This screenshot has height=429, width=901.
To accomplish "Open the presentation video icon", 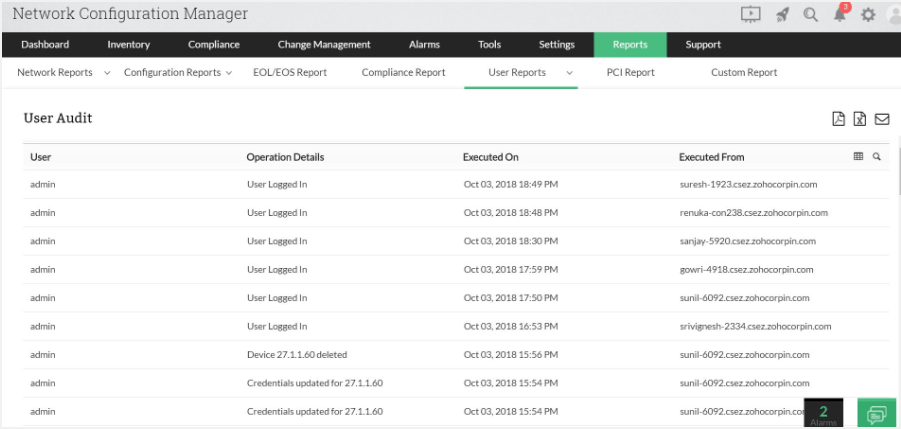I will coord(751,14).
